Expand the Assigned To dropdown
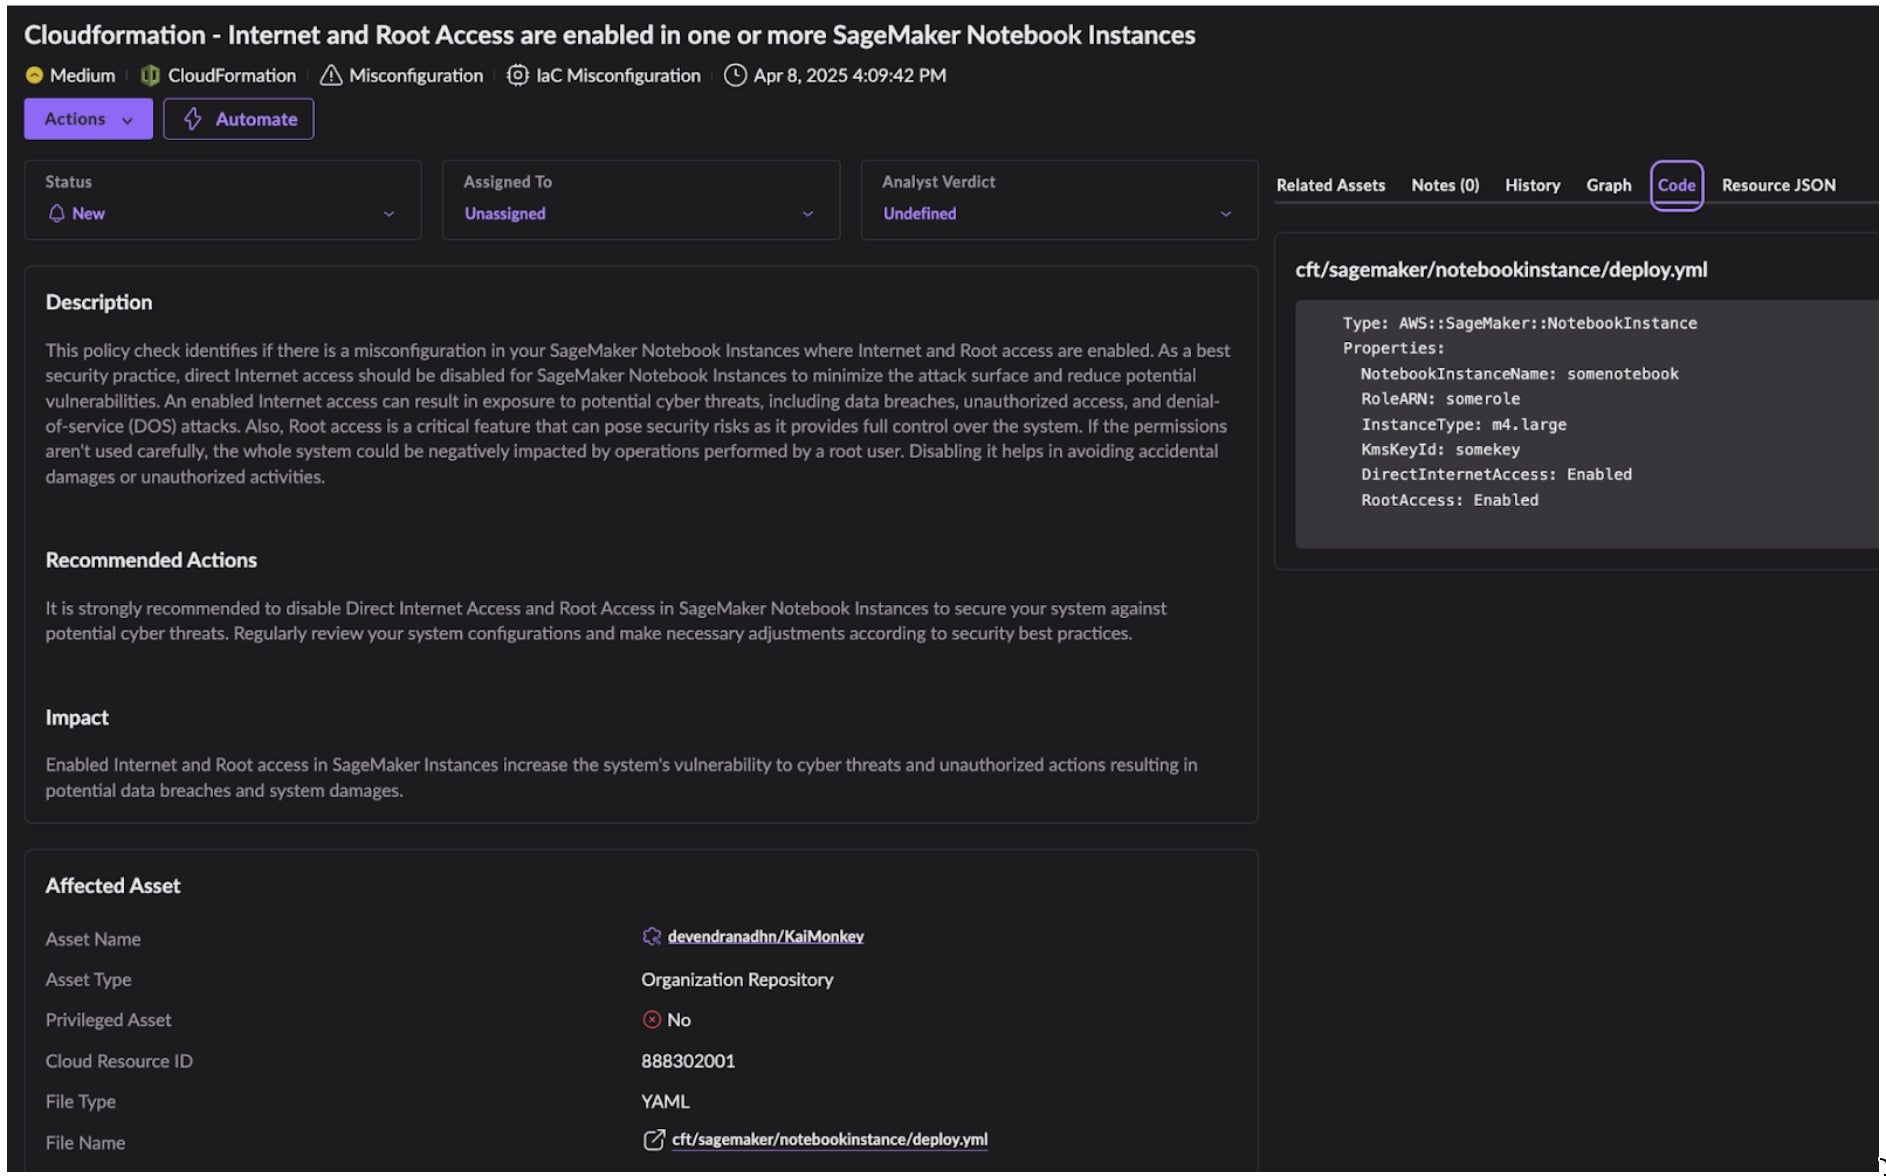The image size is (1886, 1176). (808, 214)
